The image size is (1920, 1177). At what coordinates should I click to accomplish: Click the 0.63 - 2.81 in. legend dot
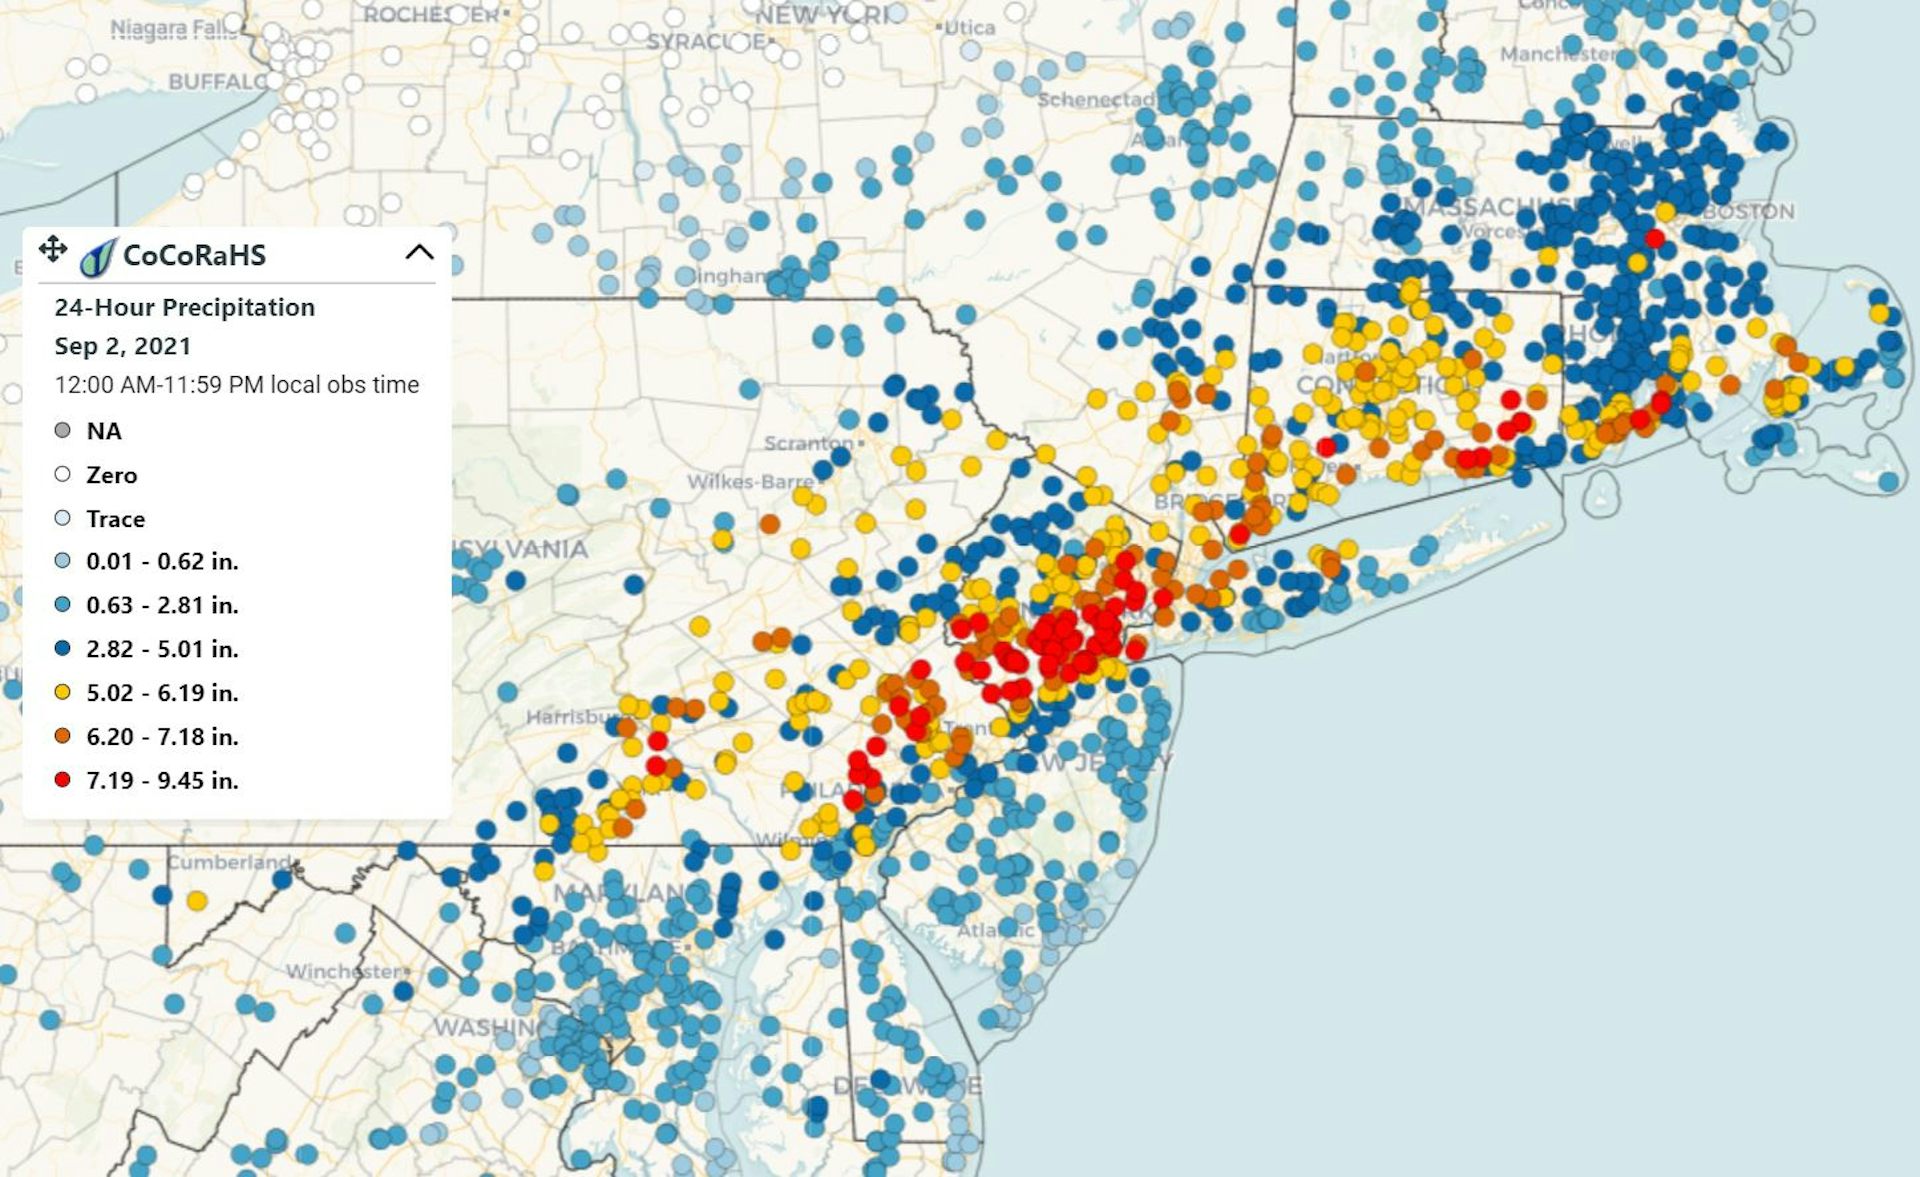(x=62, y=605)
